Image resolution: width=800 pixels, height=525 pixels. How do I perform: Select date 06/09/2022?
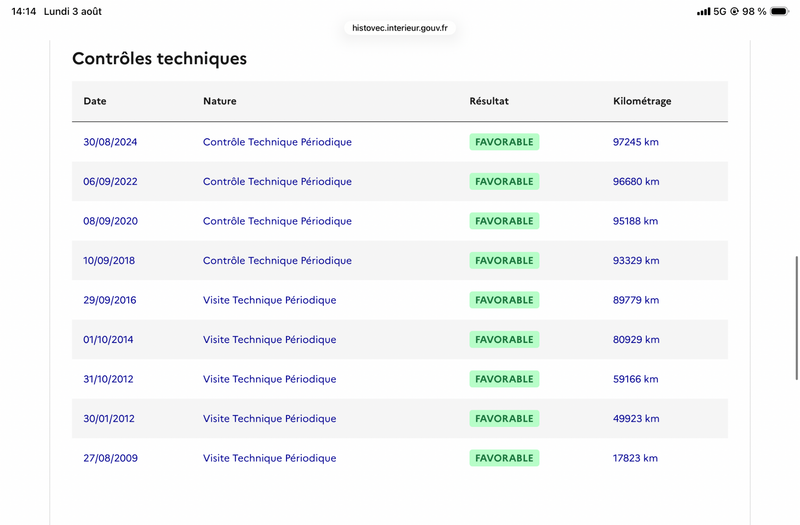pos(110,181)
